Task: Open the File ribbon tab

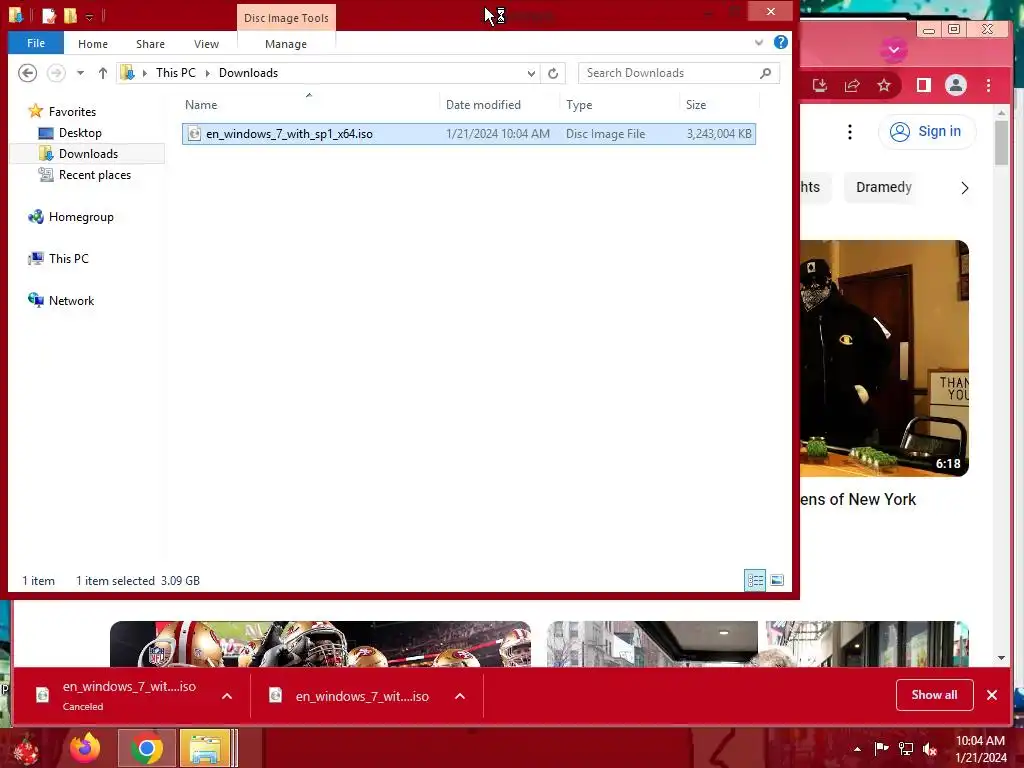Action: point(36,43)
